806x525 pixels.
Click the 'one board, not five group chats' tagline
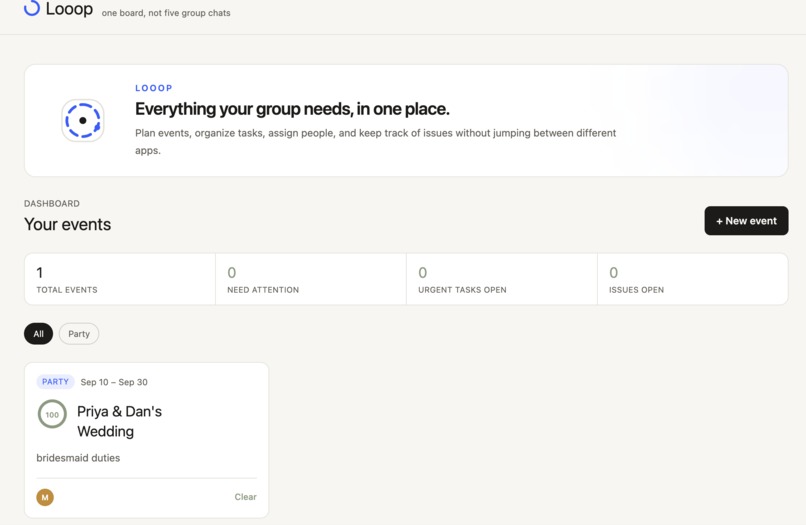coord(166,13)
